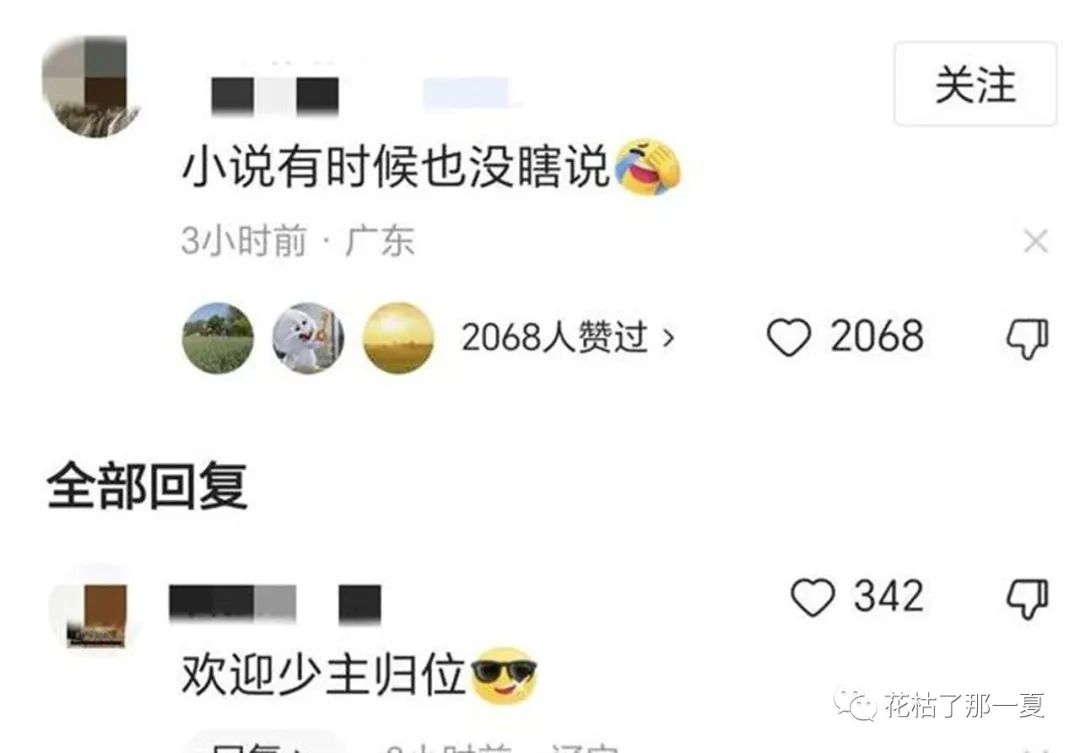This screenshot has height=753, width=1080.
Task: Dislike the 欢迎少主归位 reply
Action: point(1027,598)
